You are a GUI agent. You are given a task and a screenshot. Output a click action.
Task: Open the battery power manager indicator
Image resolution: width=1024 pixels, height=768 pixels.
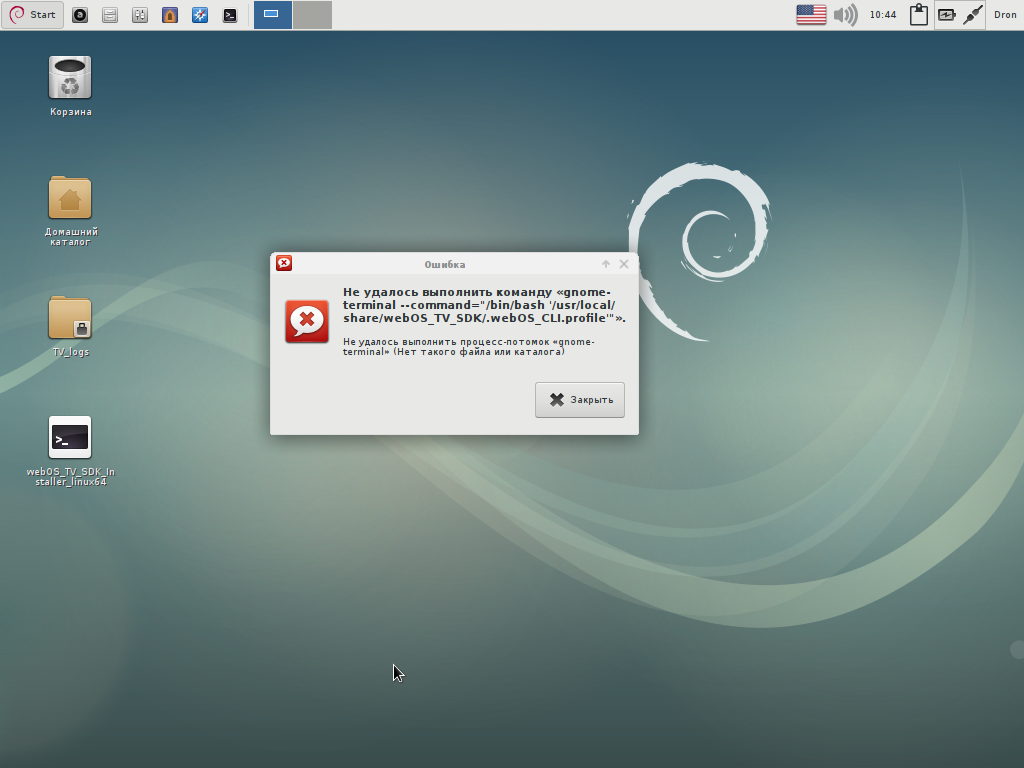[946, 15]
